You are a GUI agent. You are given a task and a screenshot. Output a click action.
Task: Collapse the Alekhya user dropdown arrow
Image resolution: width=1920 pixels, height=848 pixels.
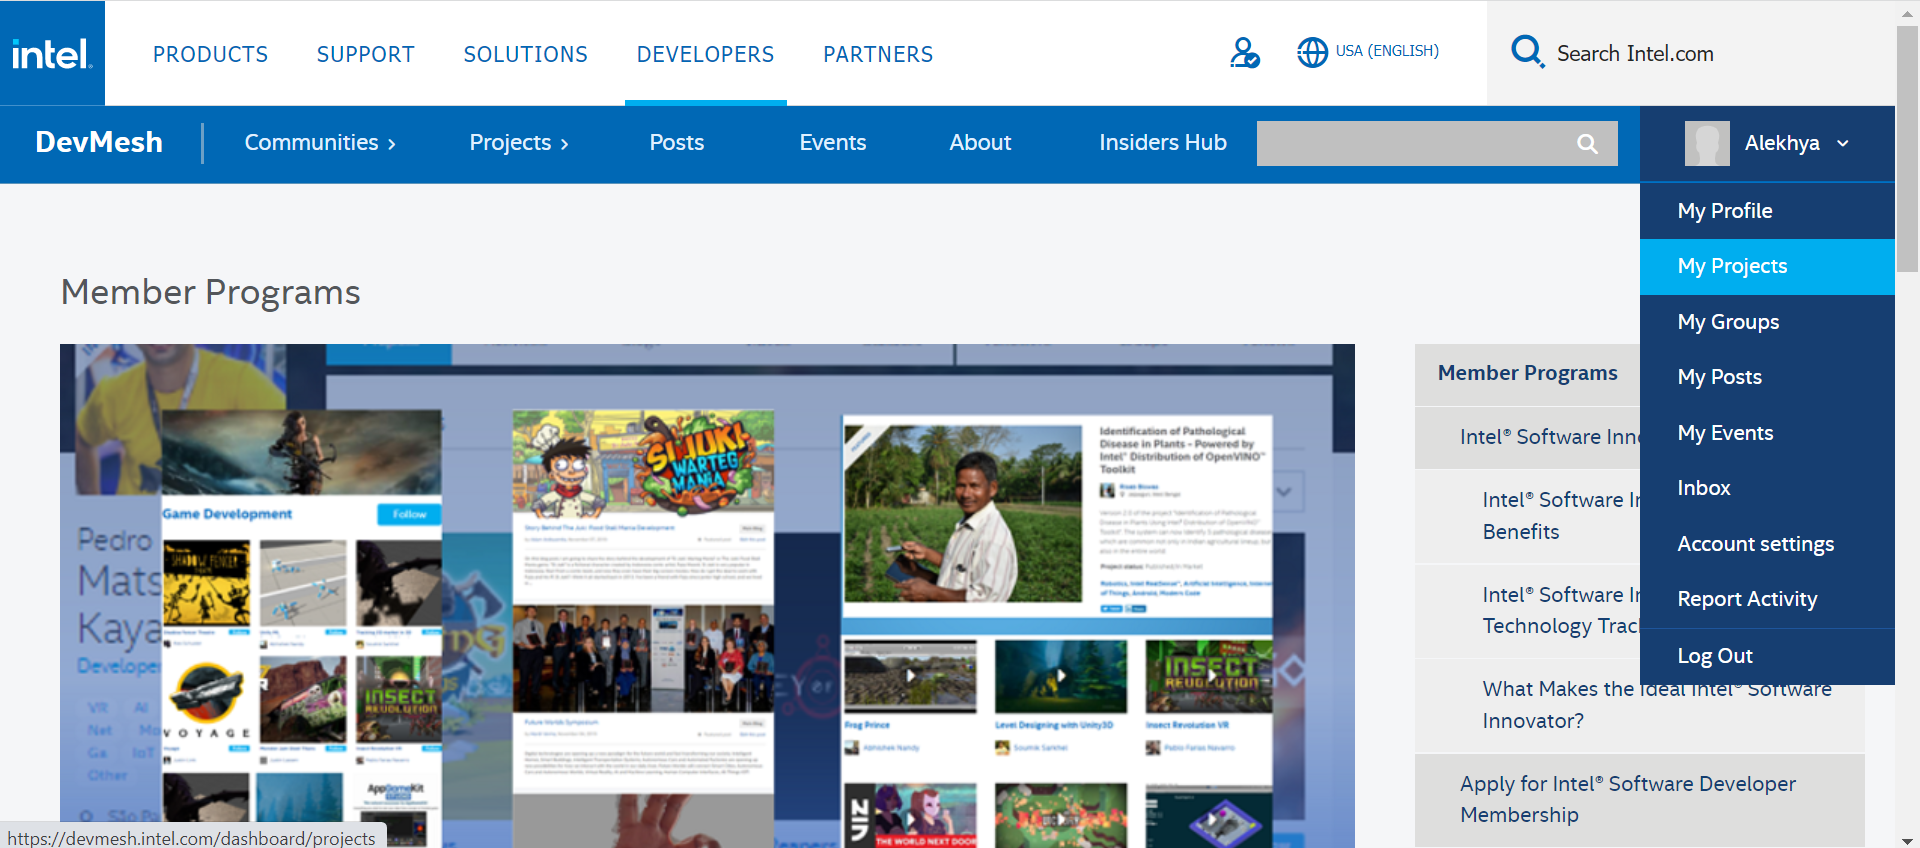[x=1843, y=143]
